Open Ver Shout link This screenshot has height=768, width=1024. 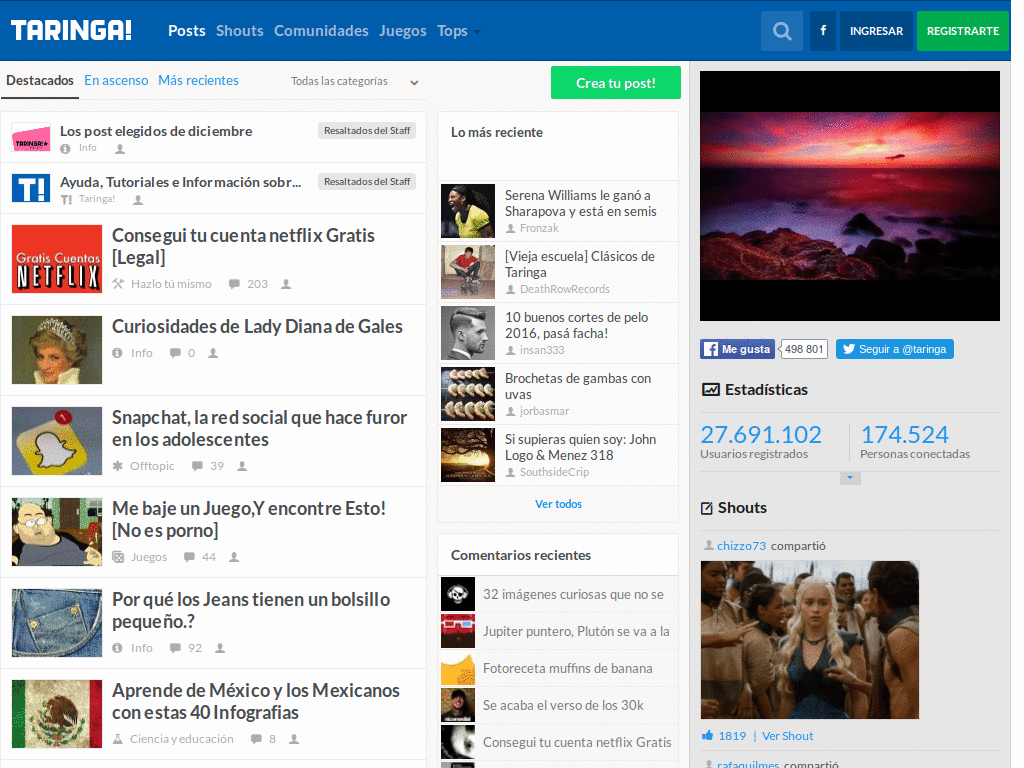coord(788,736)
